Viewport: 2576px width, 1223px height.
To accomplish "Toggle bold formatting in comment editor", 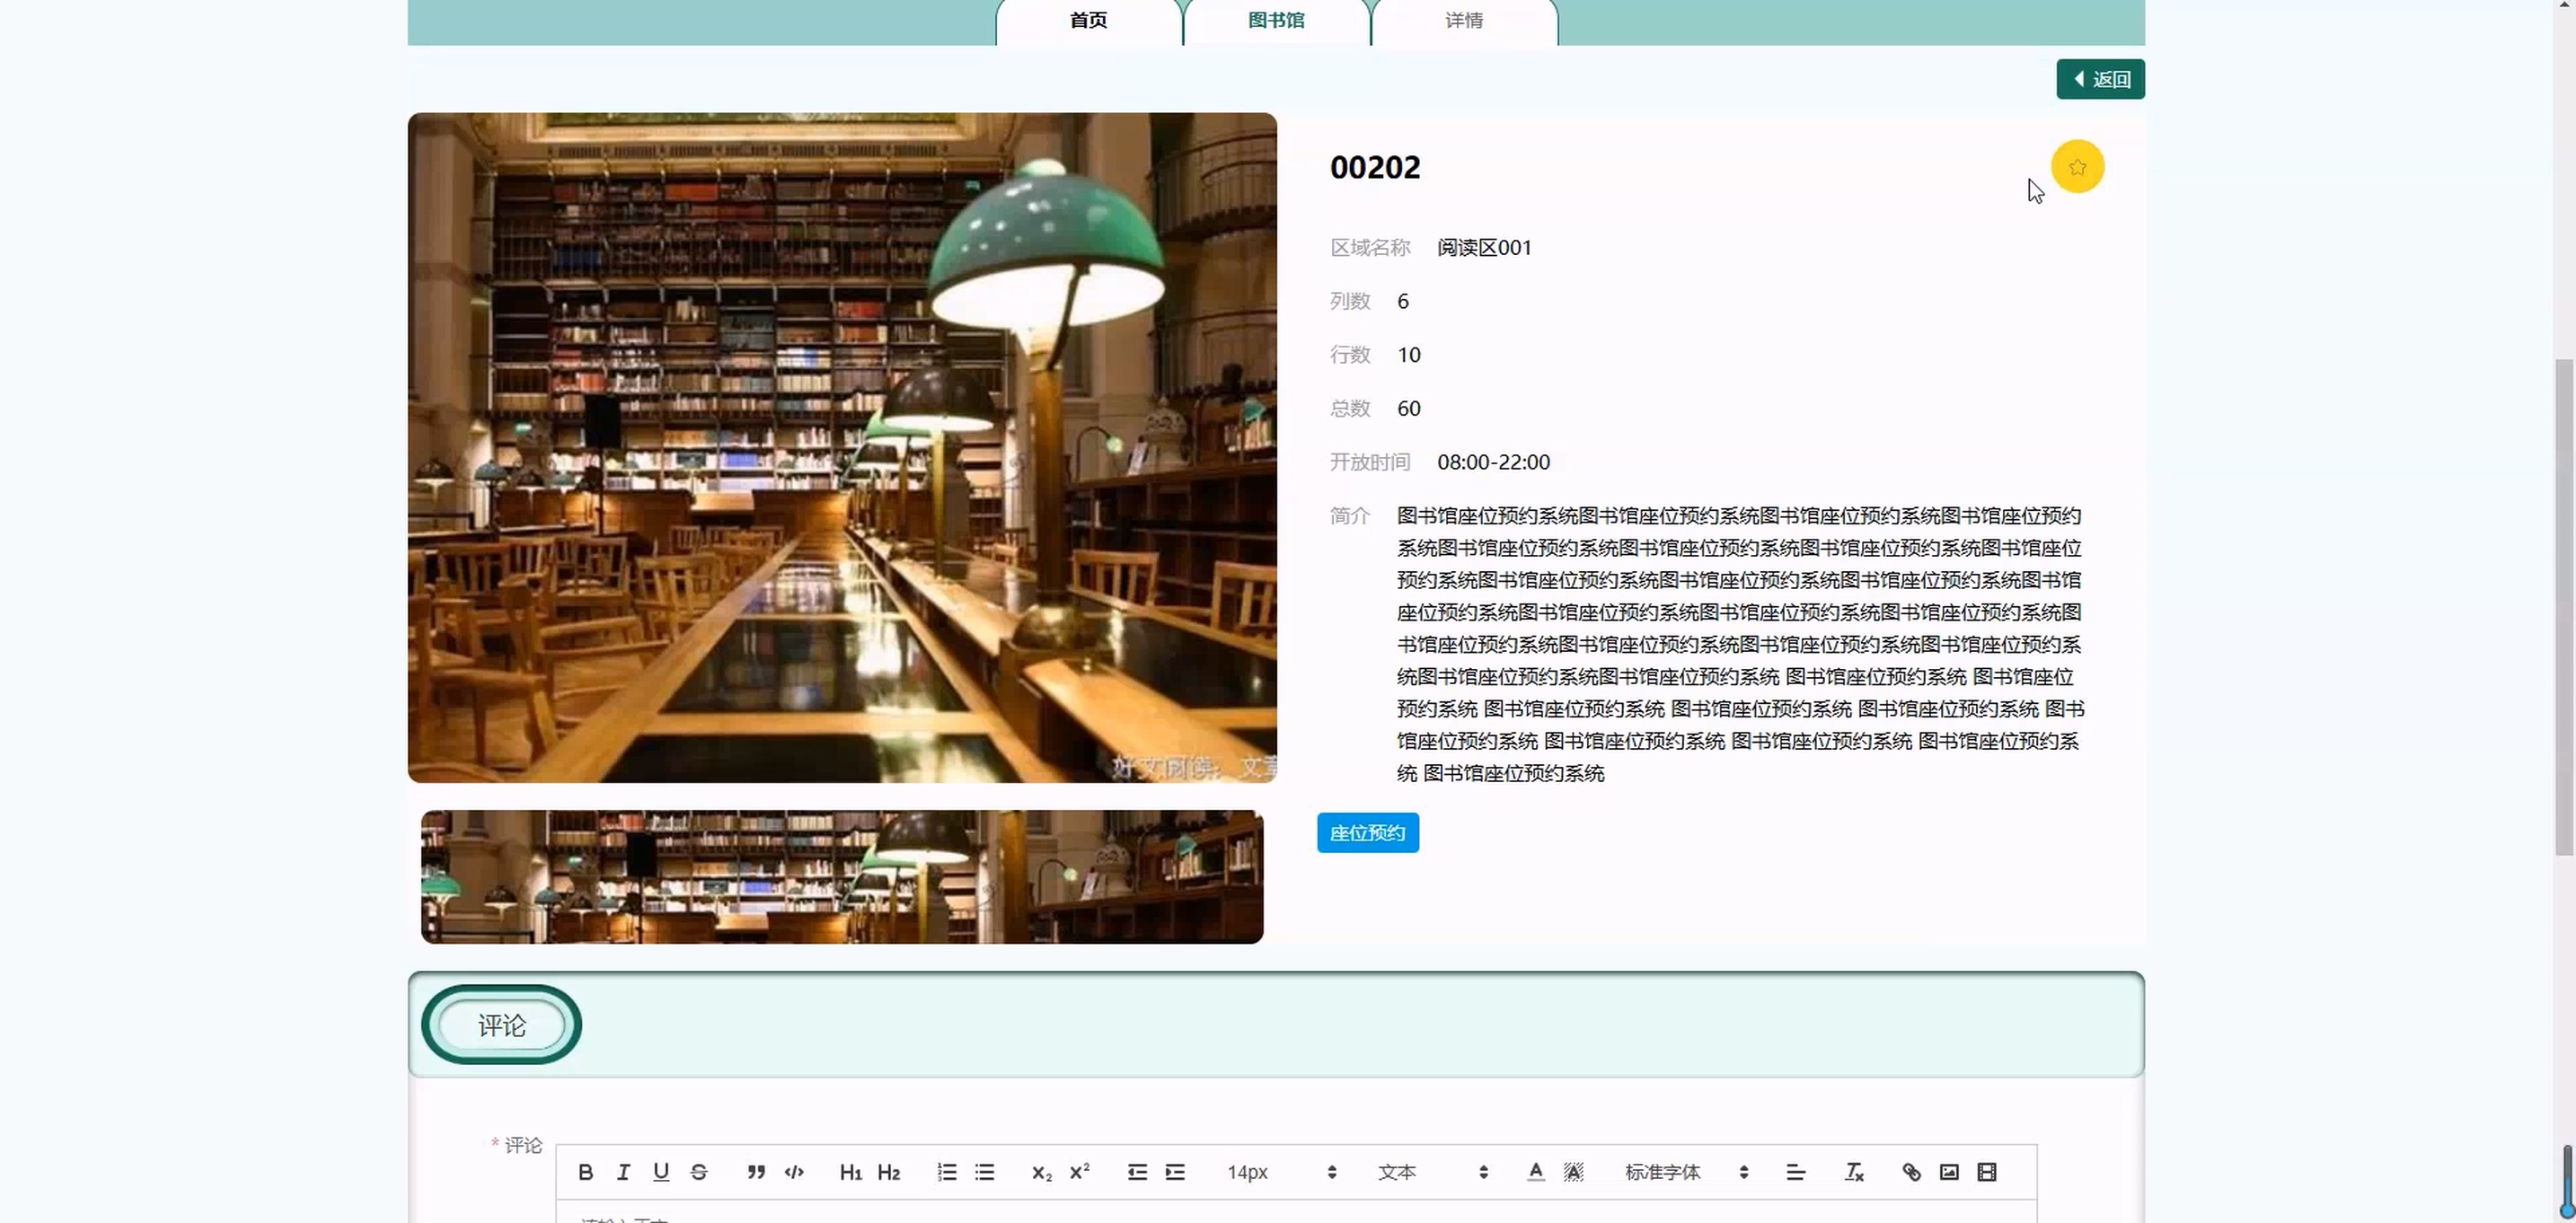I will 586,1172.
